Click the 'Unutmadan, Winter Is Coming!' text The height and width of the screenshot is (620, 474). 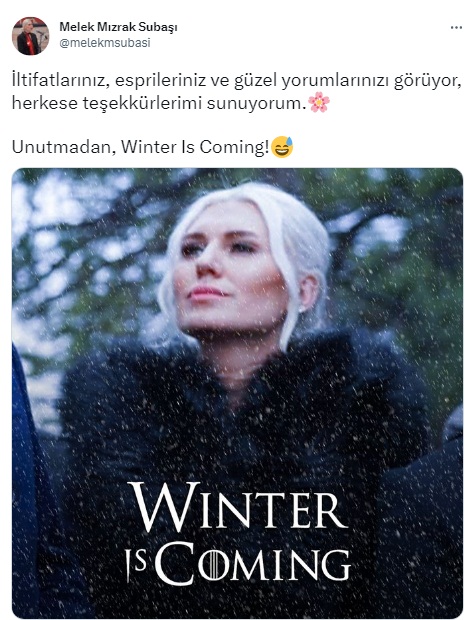[x=140, y=147]
